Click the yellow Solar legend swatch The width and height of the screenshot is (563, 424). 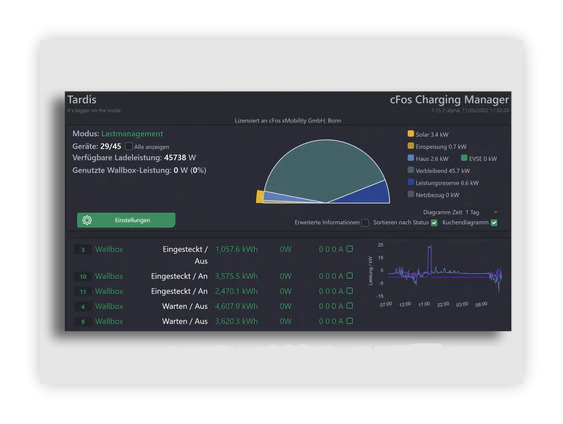[411, 134]
